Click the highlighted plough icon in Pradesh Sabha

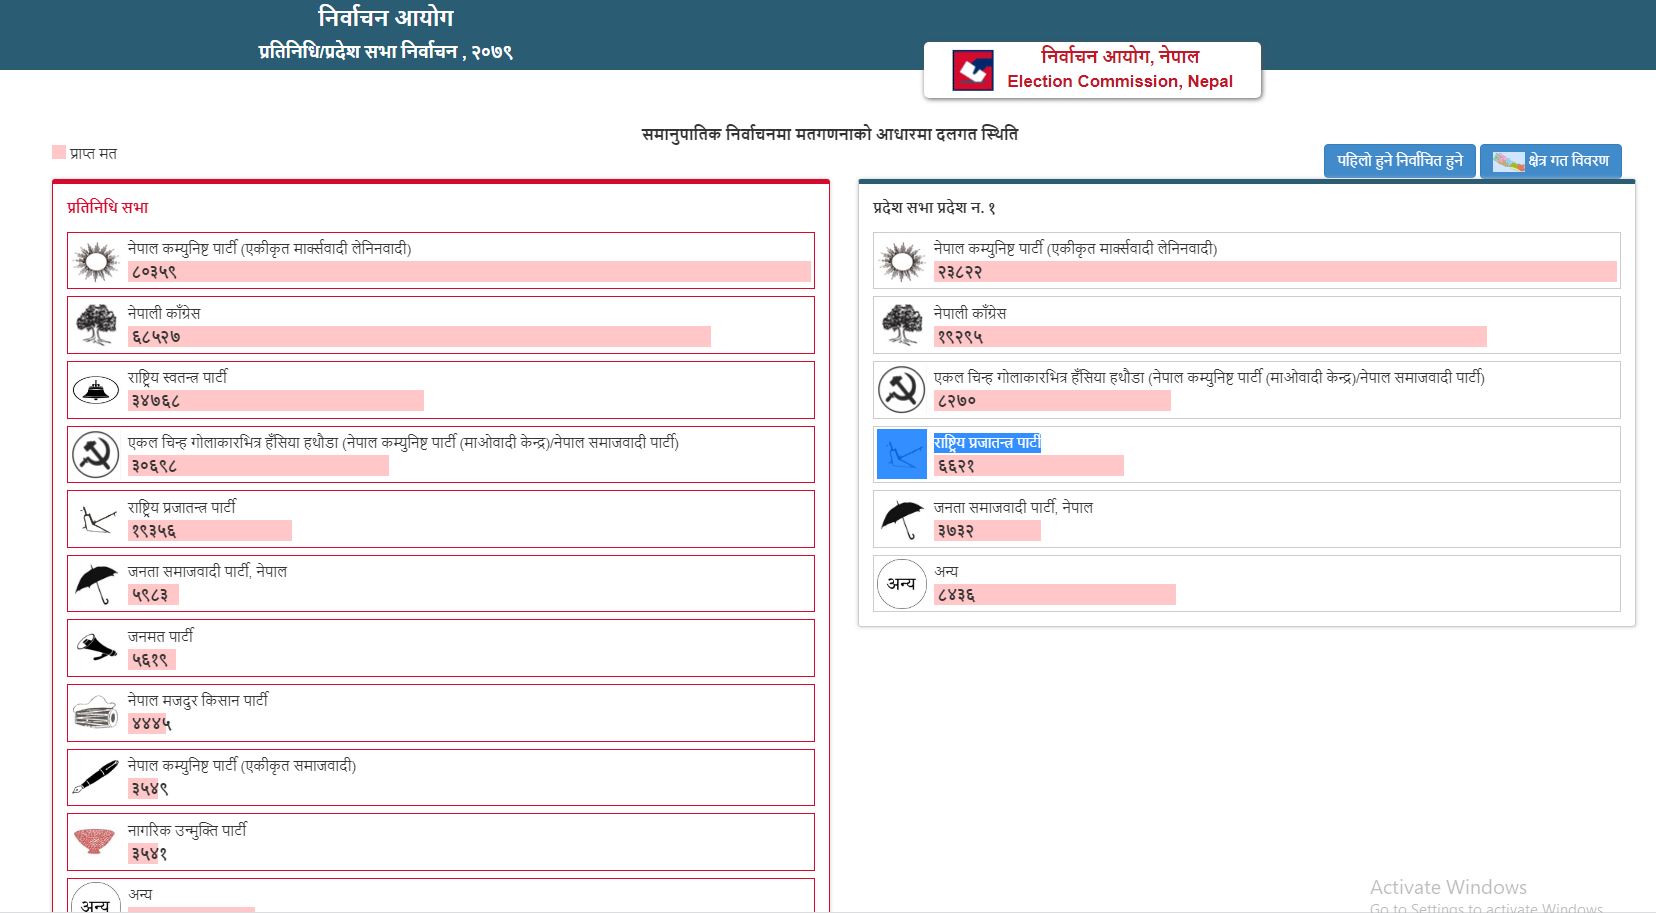[x=902, y=454]
